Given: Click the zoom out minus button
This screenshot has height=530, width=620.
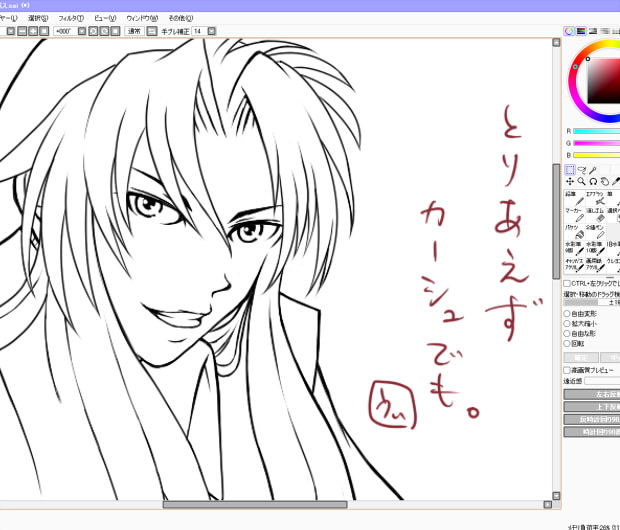Looking at the screenshot, I should click(x=22, y=31).
